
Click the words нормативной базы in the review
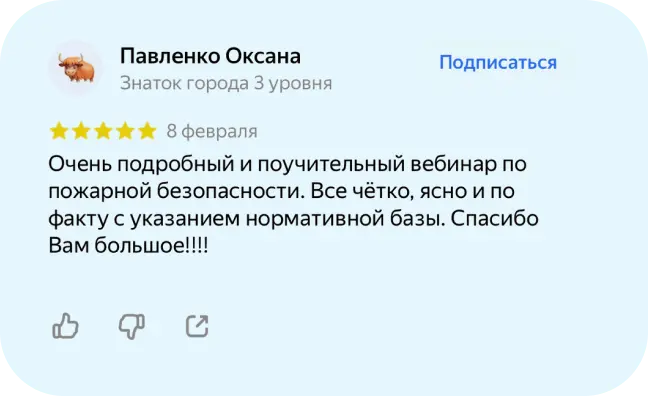pyautogui.click(x=346, y=219)
